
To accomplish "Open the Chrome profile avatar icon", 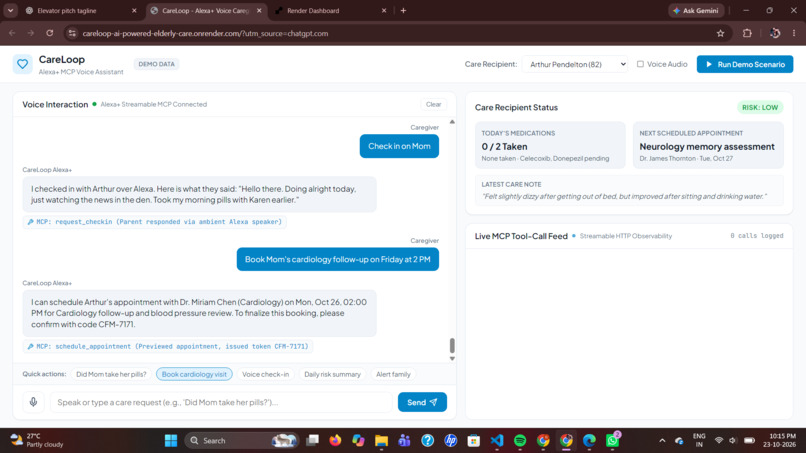I will coord(775,33).
